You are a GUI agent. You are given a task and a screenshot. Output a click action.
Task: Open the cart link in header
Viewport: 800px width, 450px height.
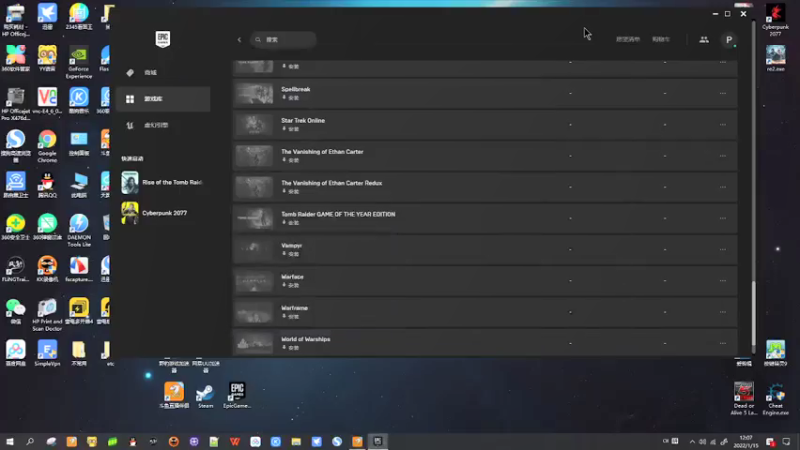tap(661, 39)
